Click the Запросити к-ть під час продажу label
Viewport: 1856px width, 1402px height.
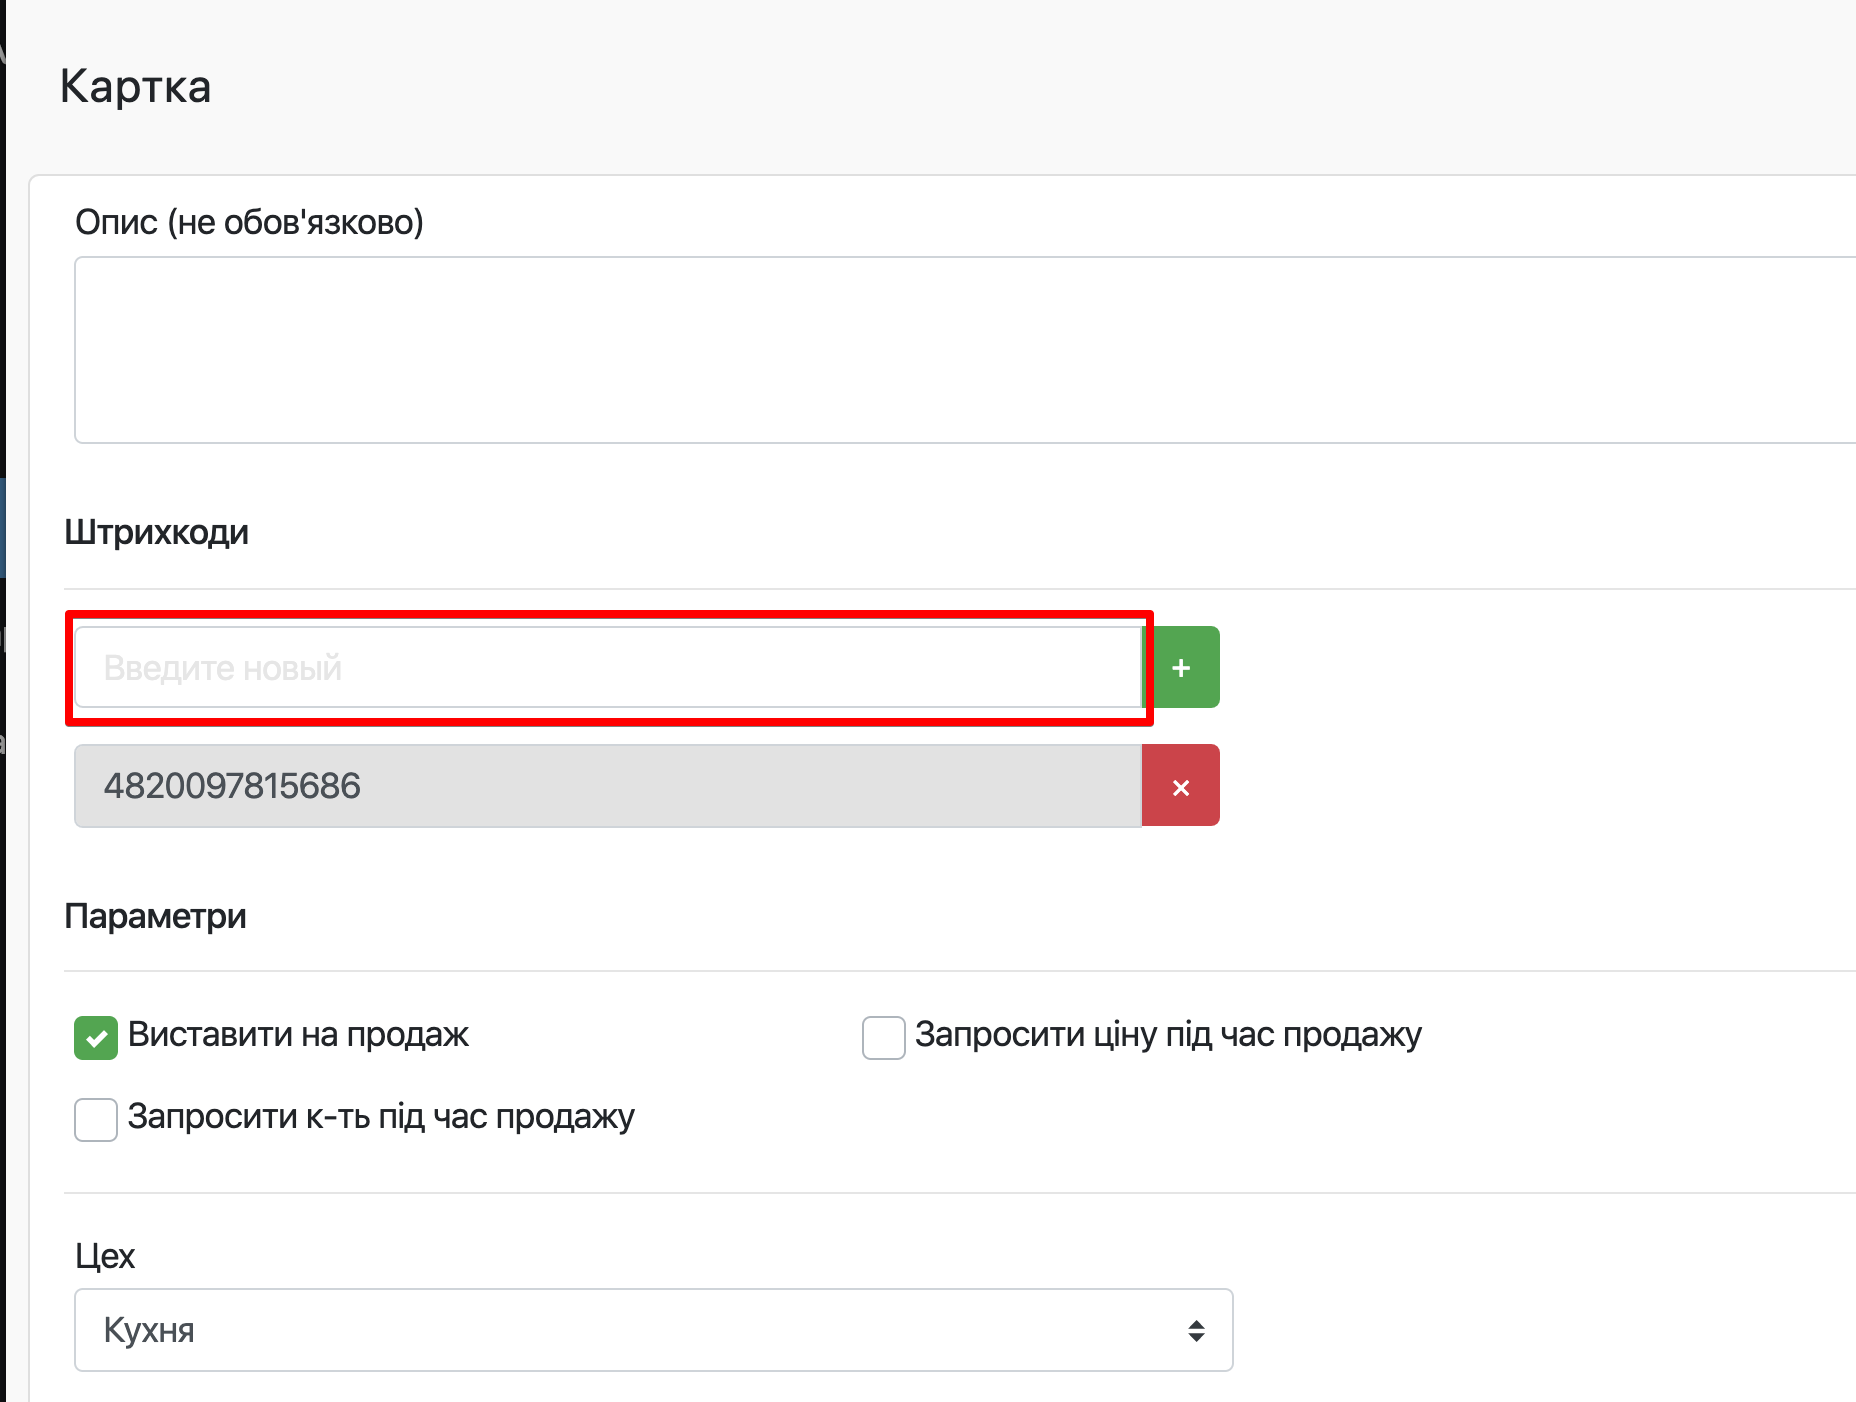click(381, 1117)
